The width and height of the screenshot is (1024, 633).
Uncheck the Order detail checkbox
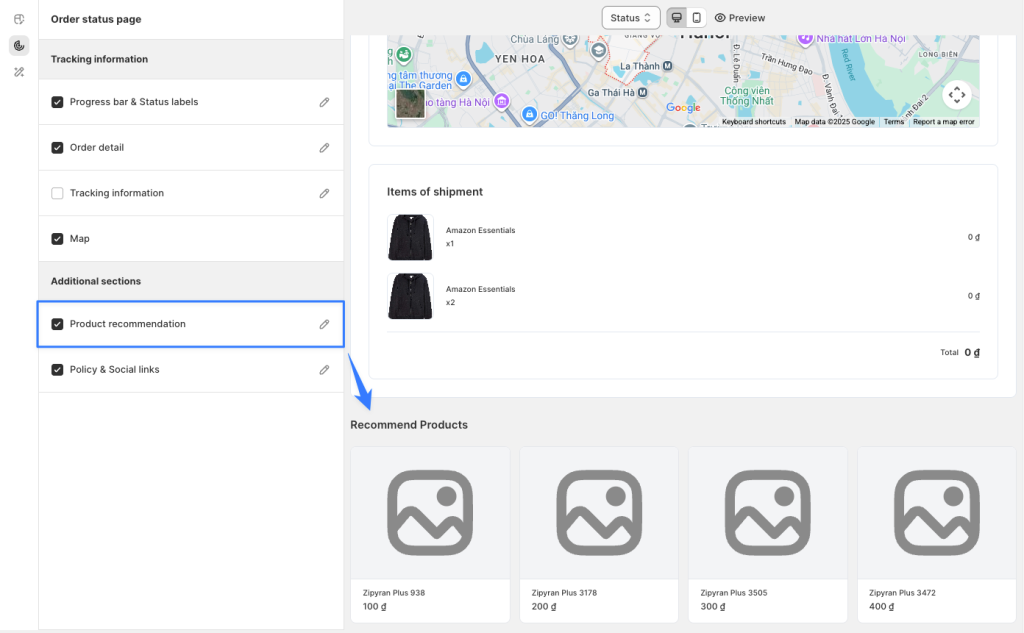pyautogui.click(x=57, y=148)
